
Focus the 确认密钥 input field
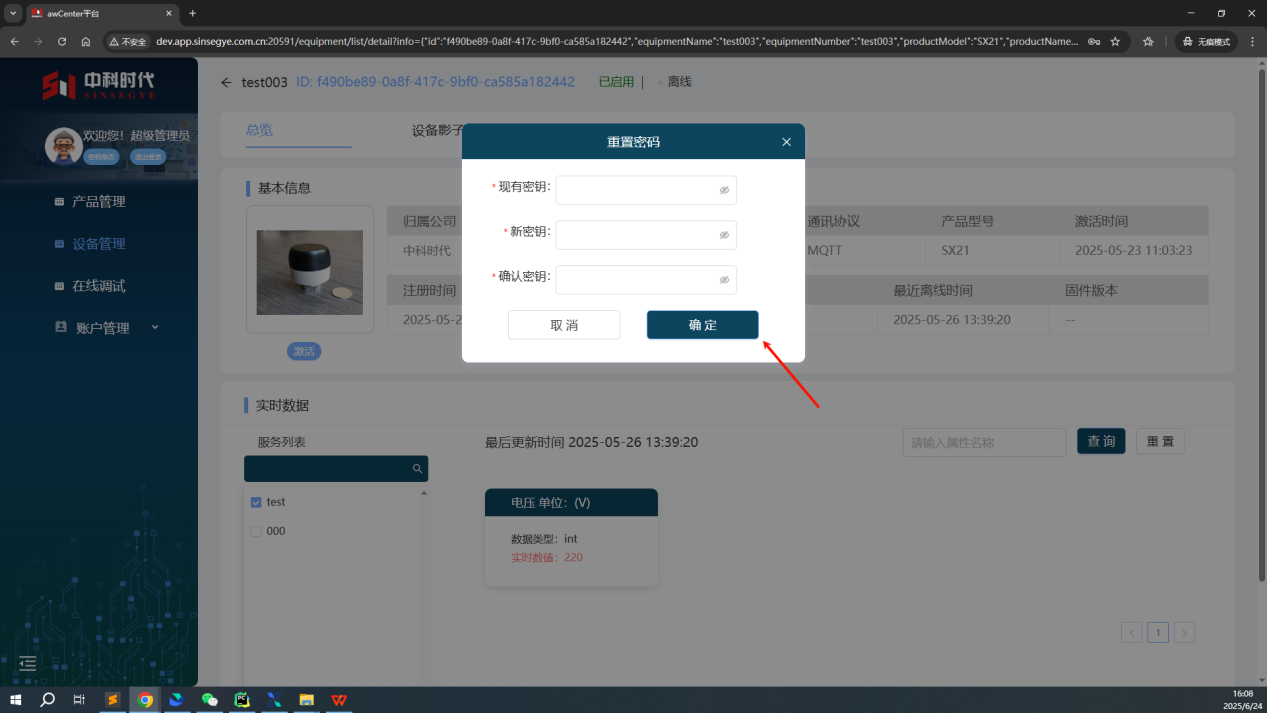(x=646, y=280)
